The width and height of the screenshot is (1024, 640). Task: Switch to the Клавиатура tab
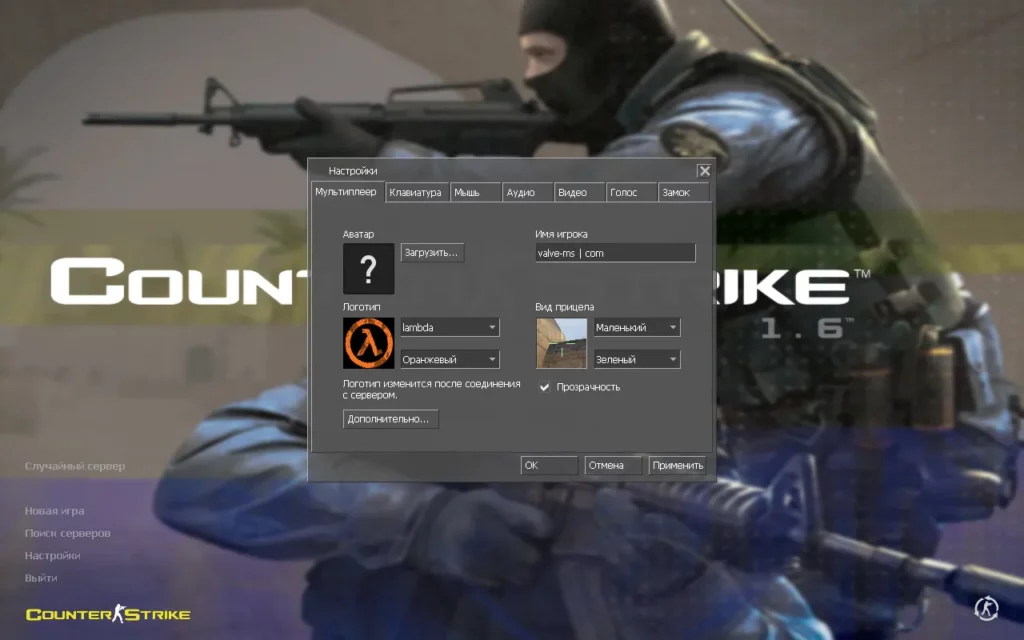click(415, 192)
